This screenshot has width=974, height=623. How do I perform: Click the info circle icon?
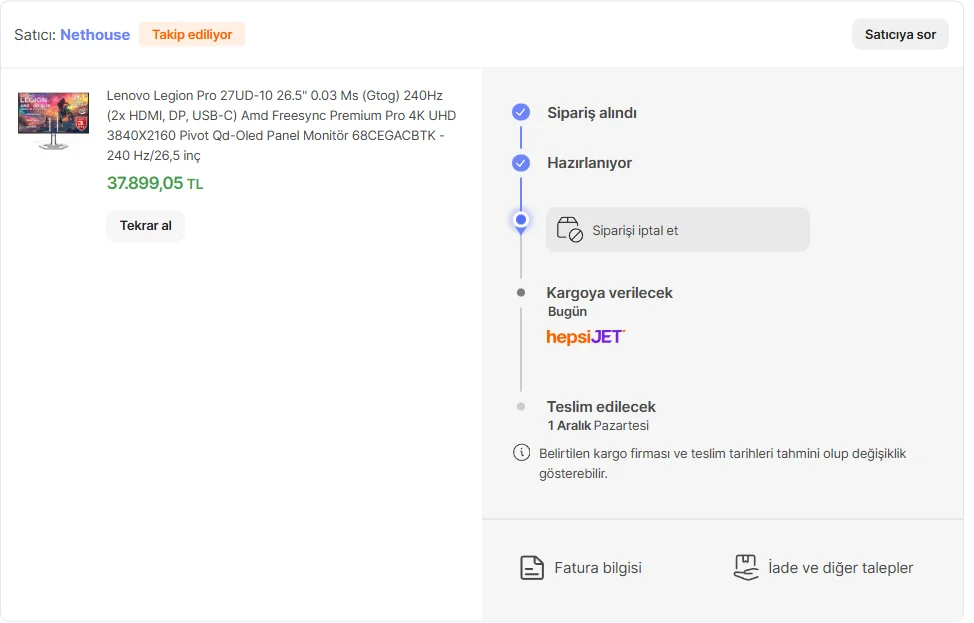point(521,453)
